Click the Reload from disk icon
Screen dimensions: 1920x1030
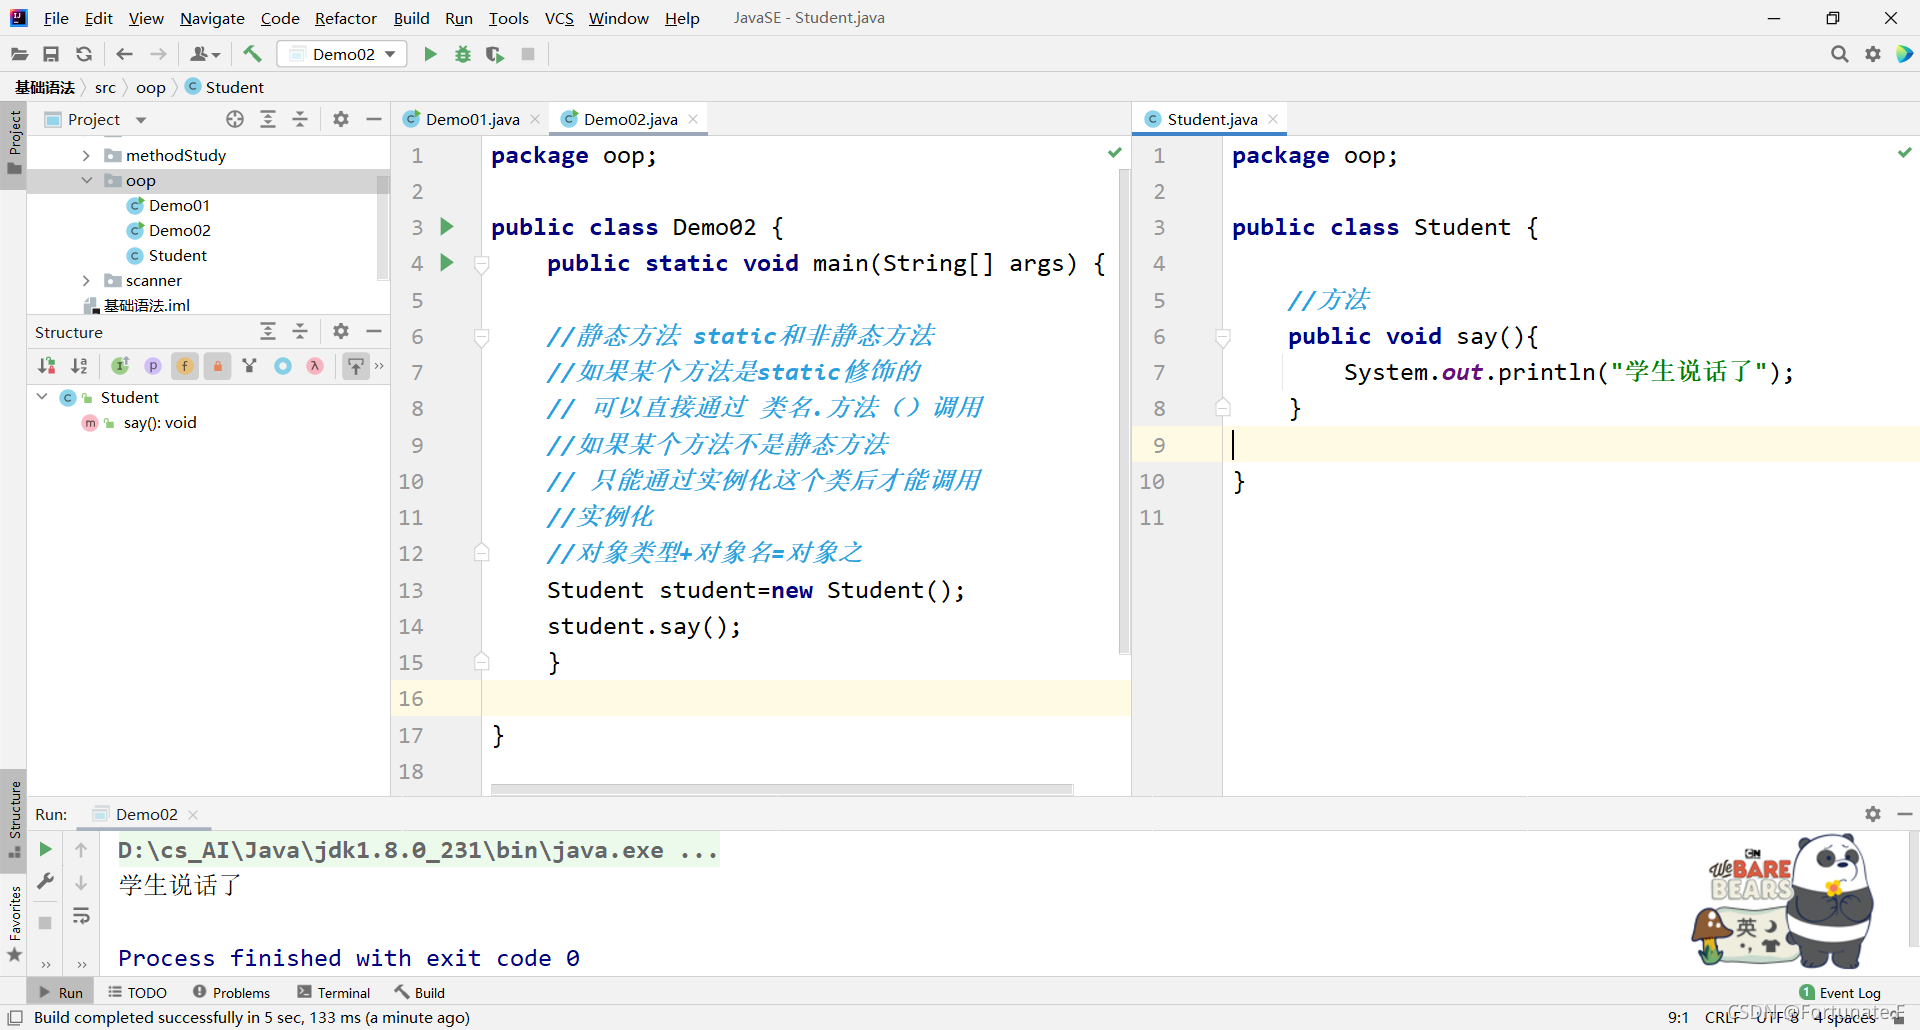[x=84, y=54]
